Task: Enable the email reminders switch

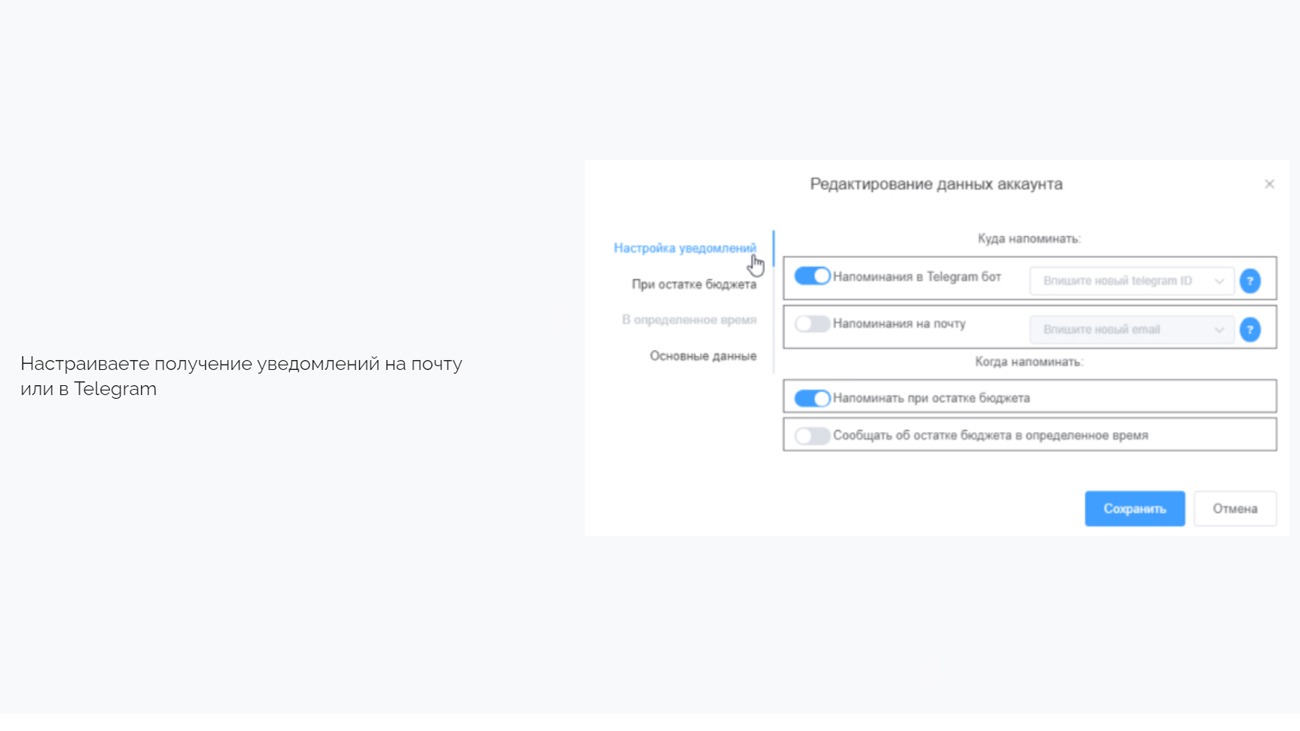Action: click(812, 324)
